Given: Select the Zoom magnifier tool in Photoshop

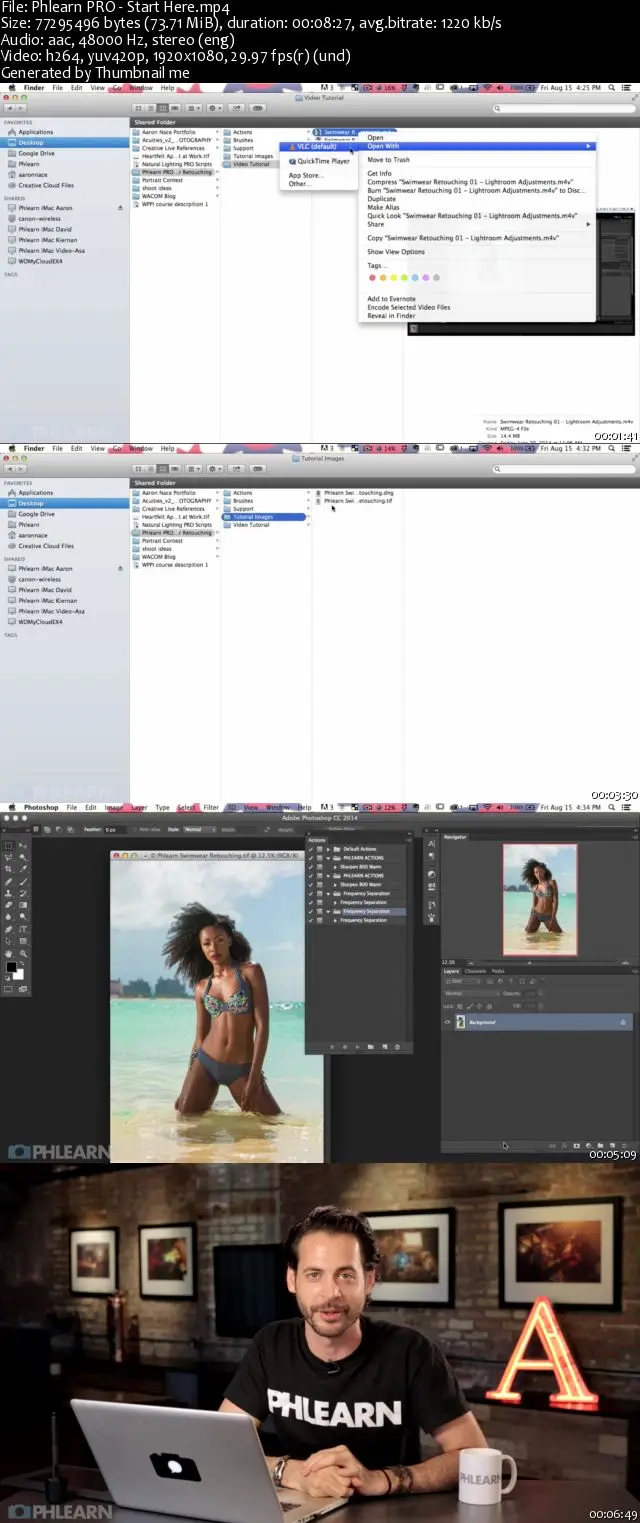Looking at the screenshot, I should click(22, 952).
